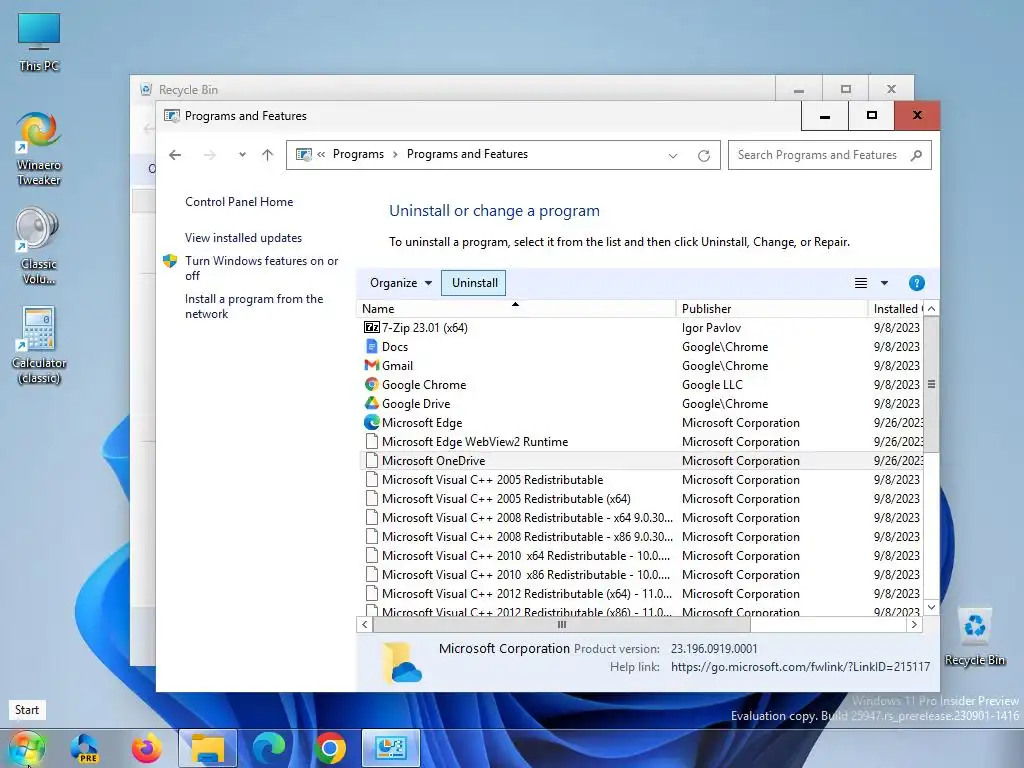Open help with the question mark icon
1024x768 pixels.
click(916, 283)
